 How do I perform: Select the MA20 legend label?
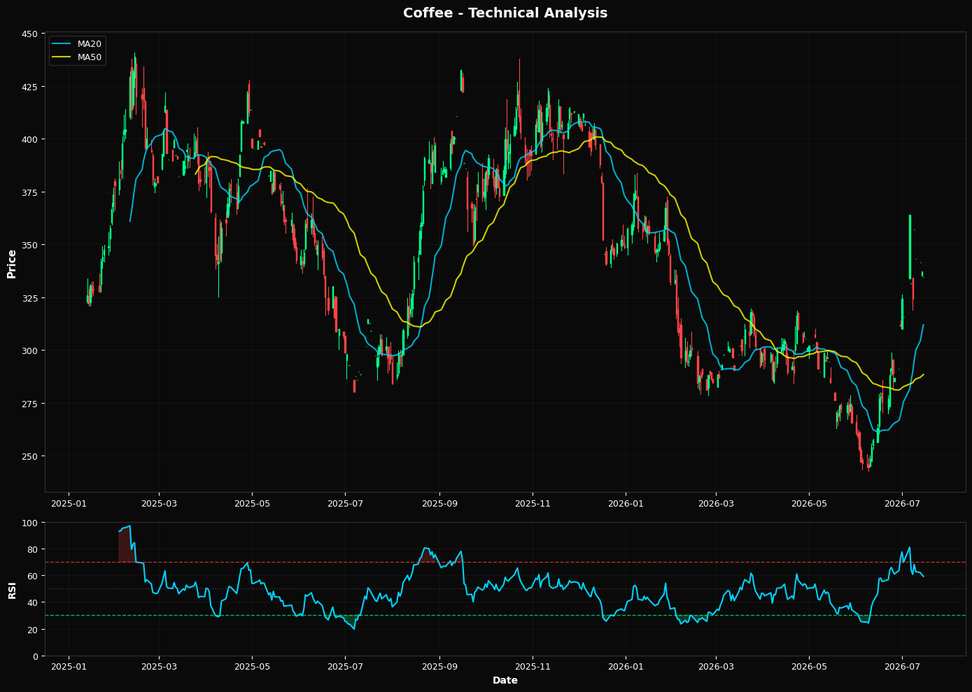pos(89,44)
